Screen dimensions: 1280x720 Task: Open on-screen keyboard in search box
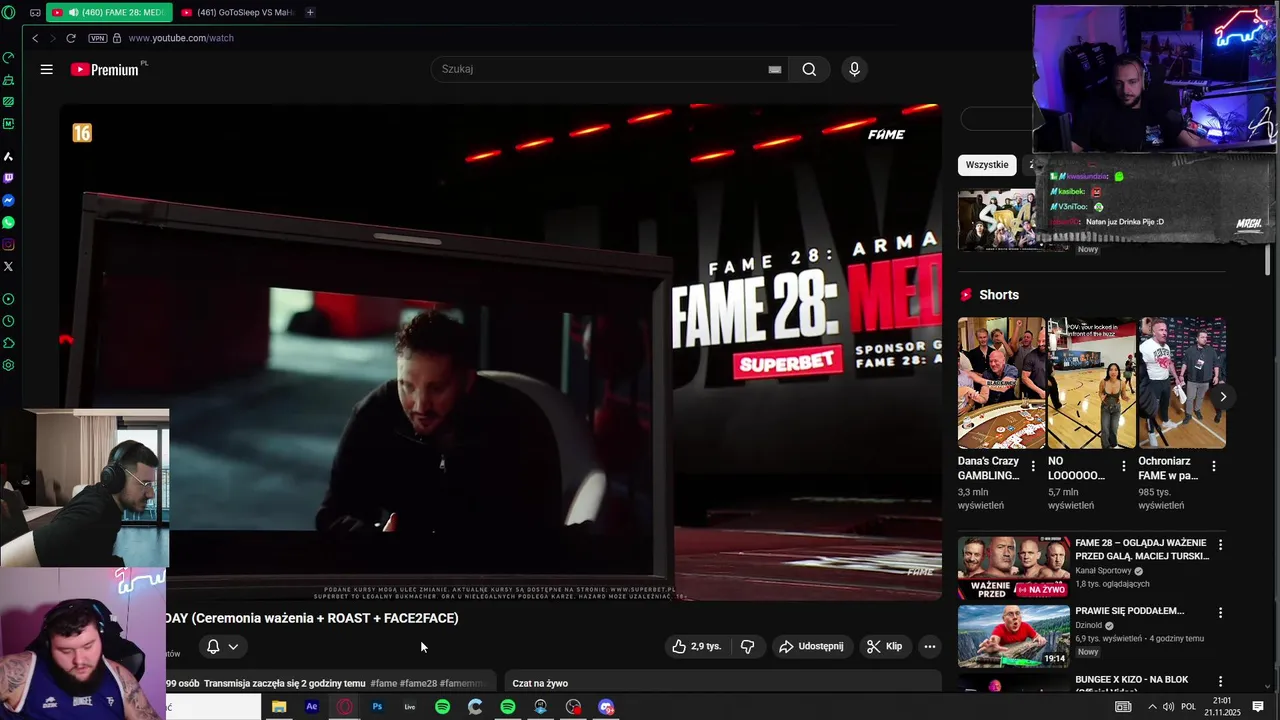[774, 69]
